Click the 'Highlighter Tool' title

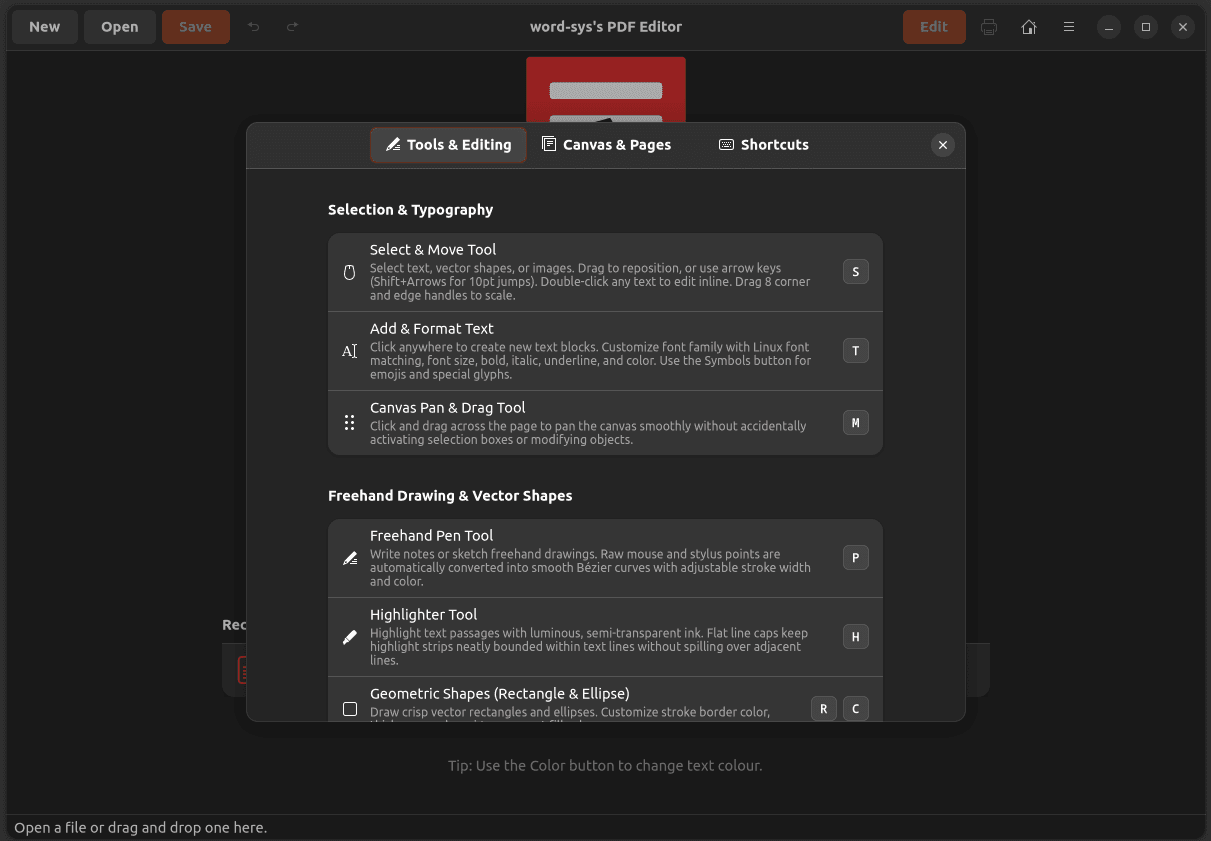pyautogui.click(x=424, y=615)
